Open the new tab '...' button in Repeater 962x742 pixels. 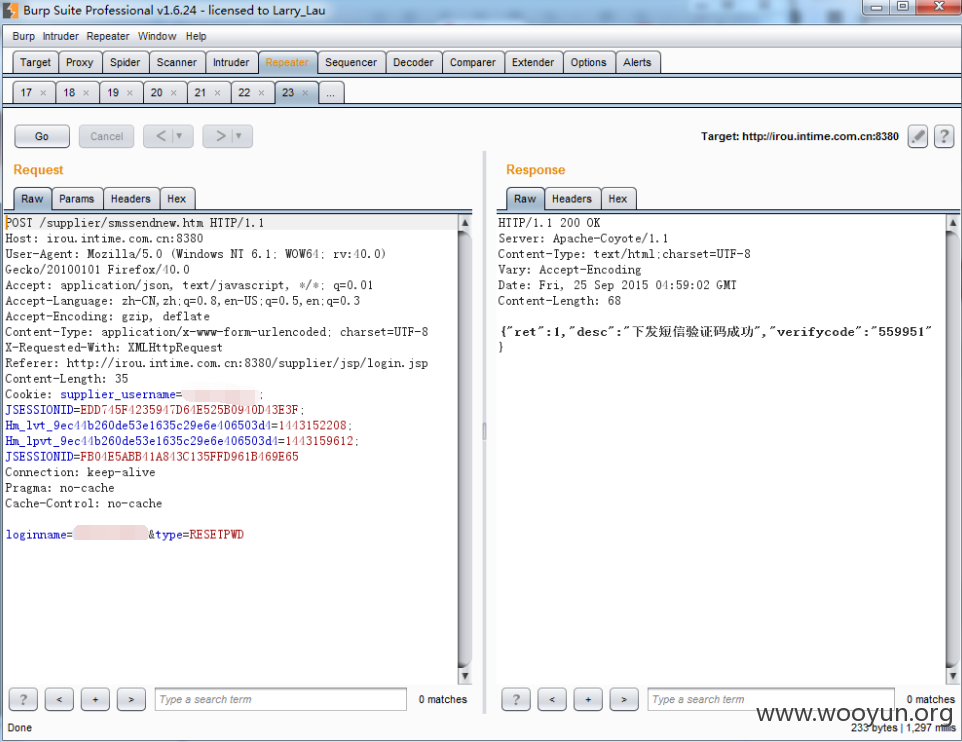coord(331,93)
